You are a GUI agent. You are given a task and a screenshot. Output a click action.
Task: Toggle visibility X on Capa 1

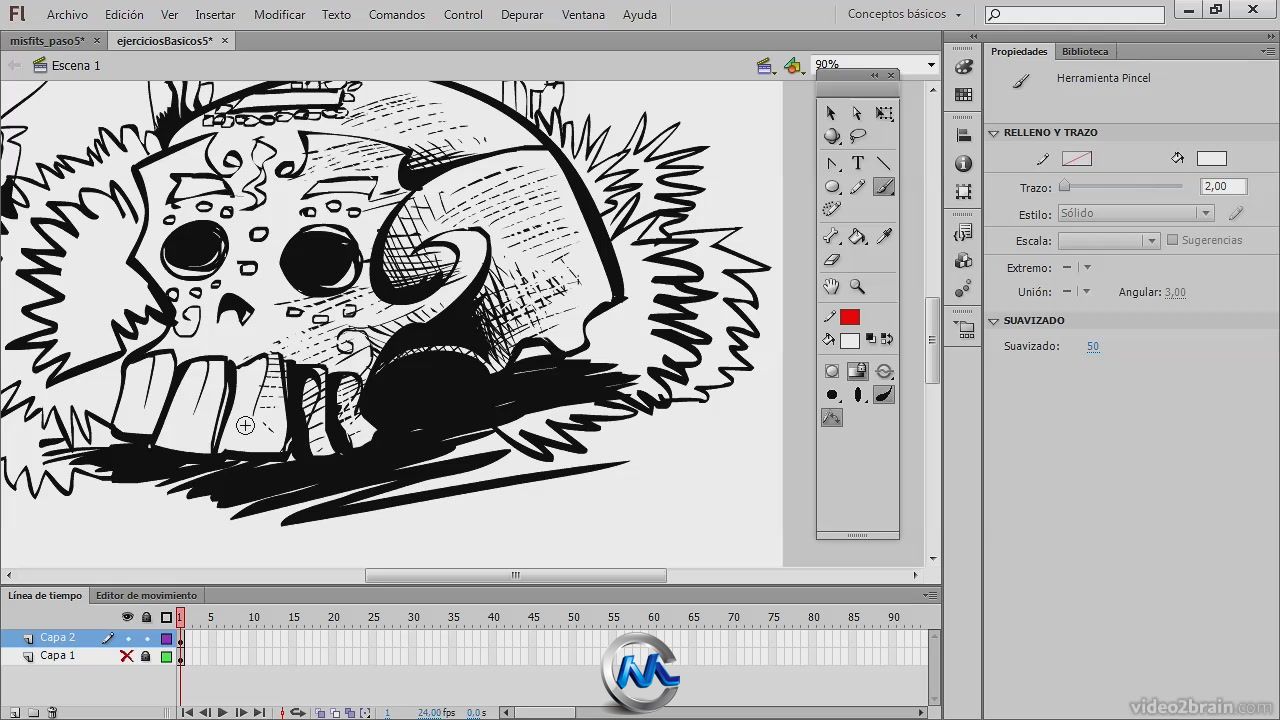click(x=127, y=656)
